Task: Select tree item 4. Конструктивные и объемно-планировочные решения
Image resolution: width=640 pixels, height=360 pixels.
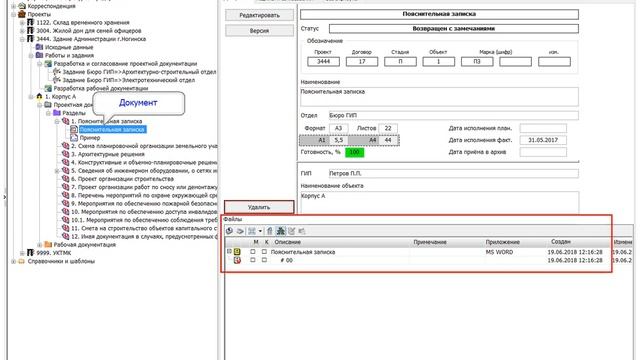Action: coord(144,162)
